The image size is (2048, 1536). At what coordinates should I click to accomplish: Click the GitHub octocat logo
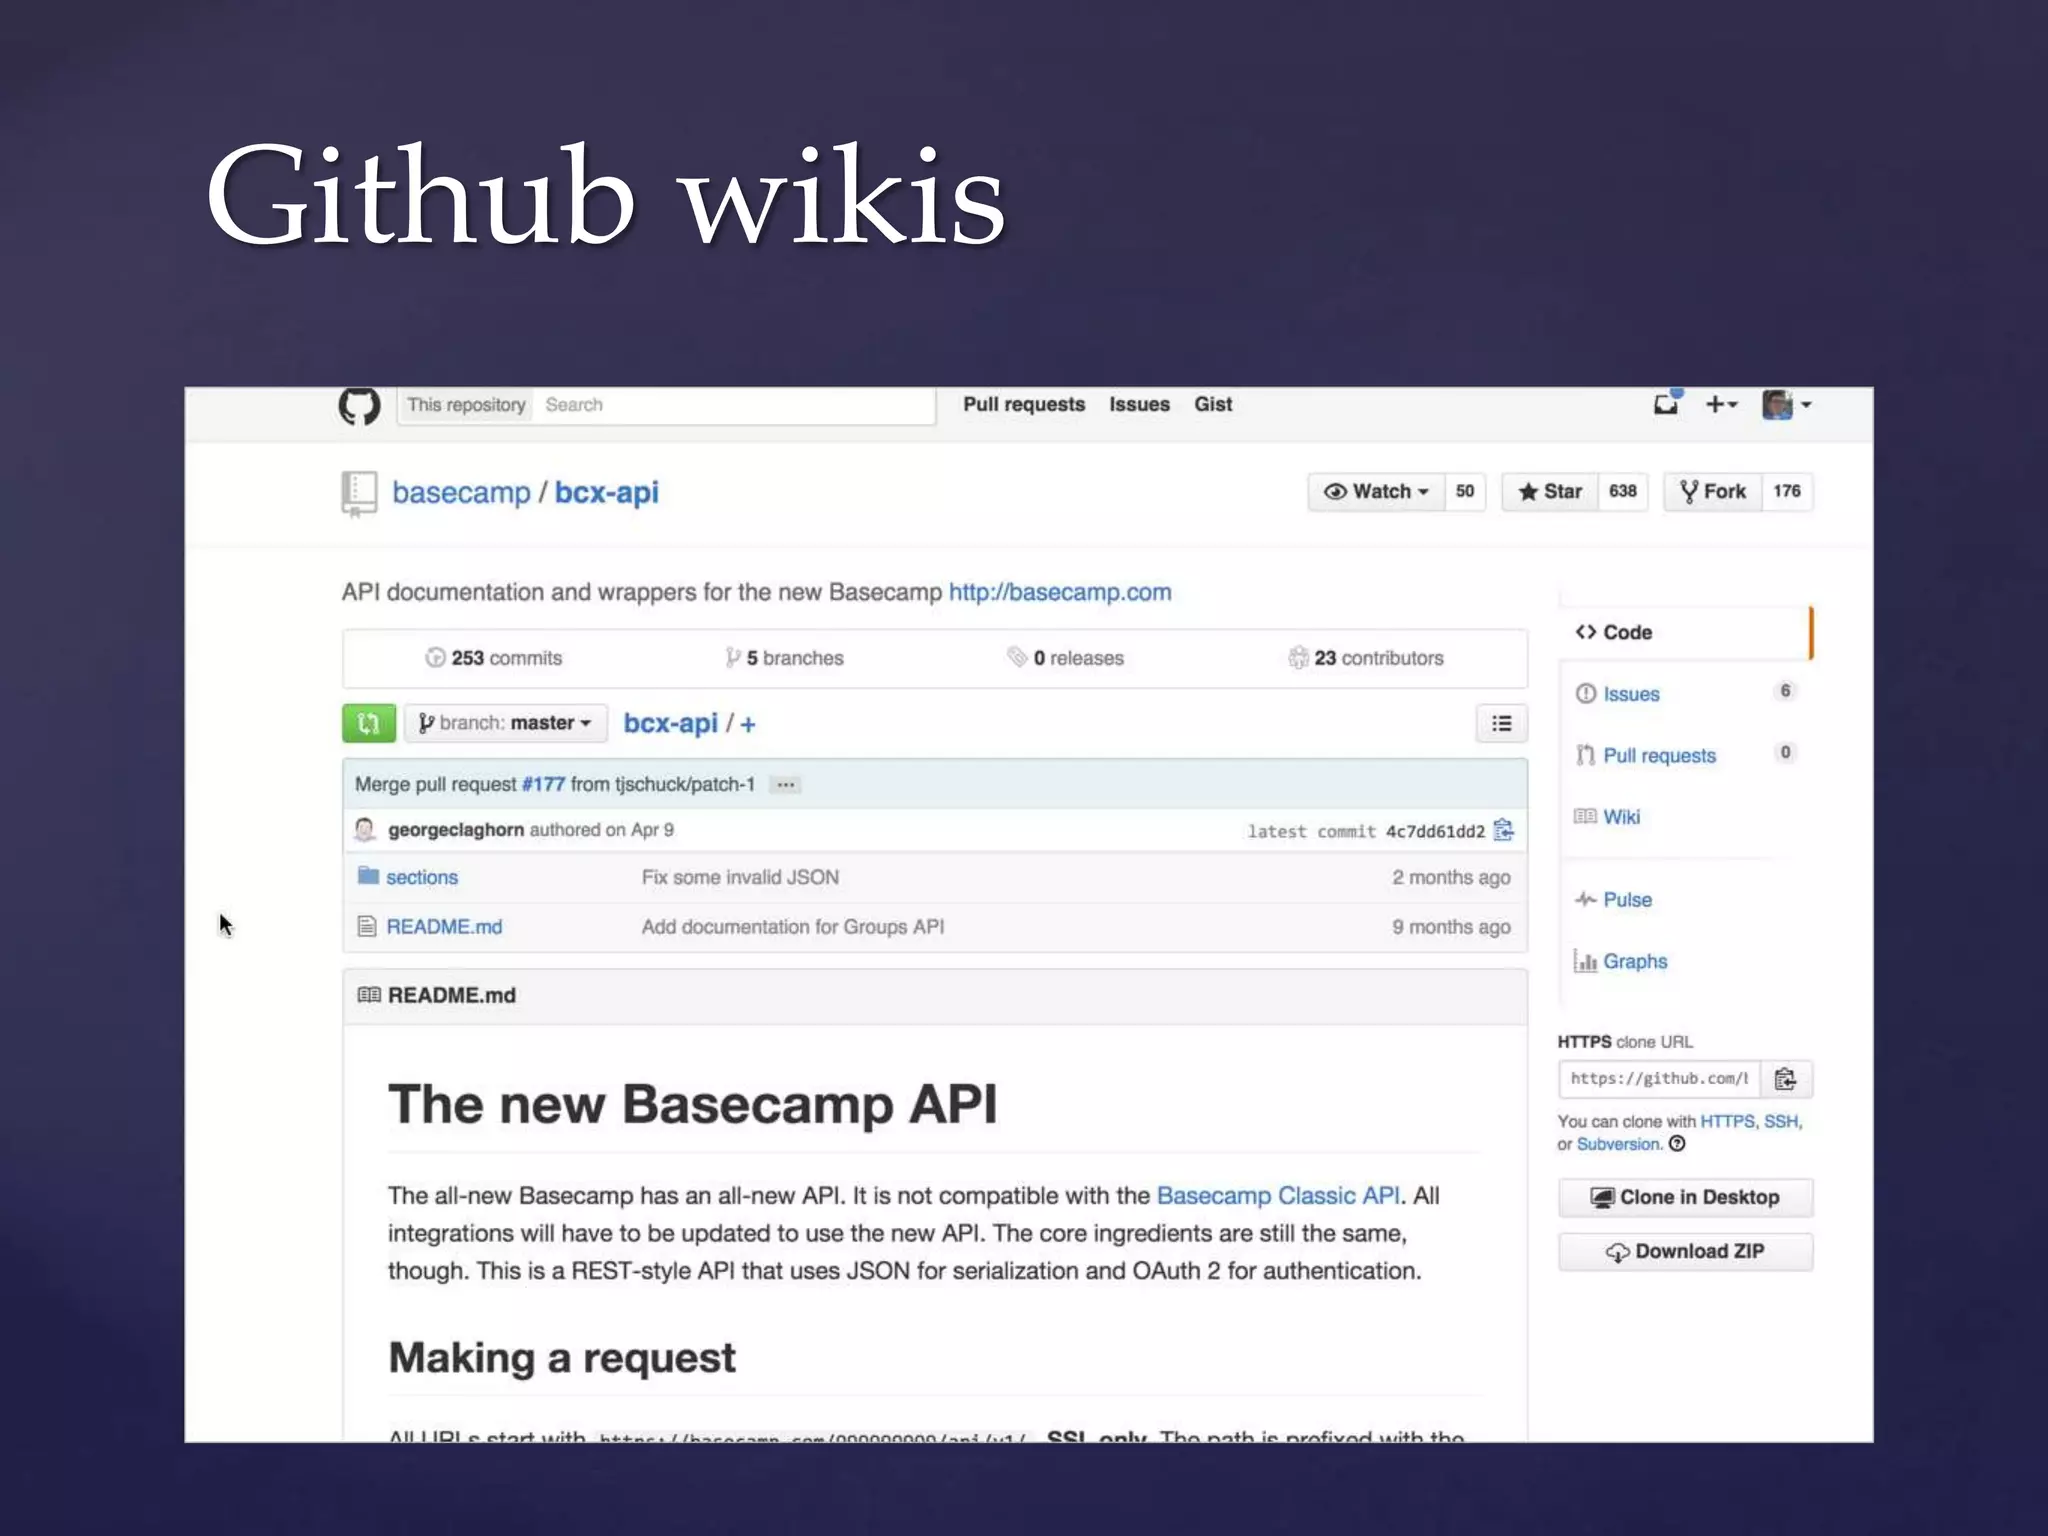pos(359,406)
